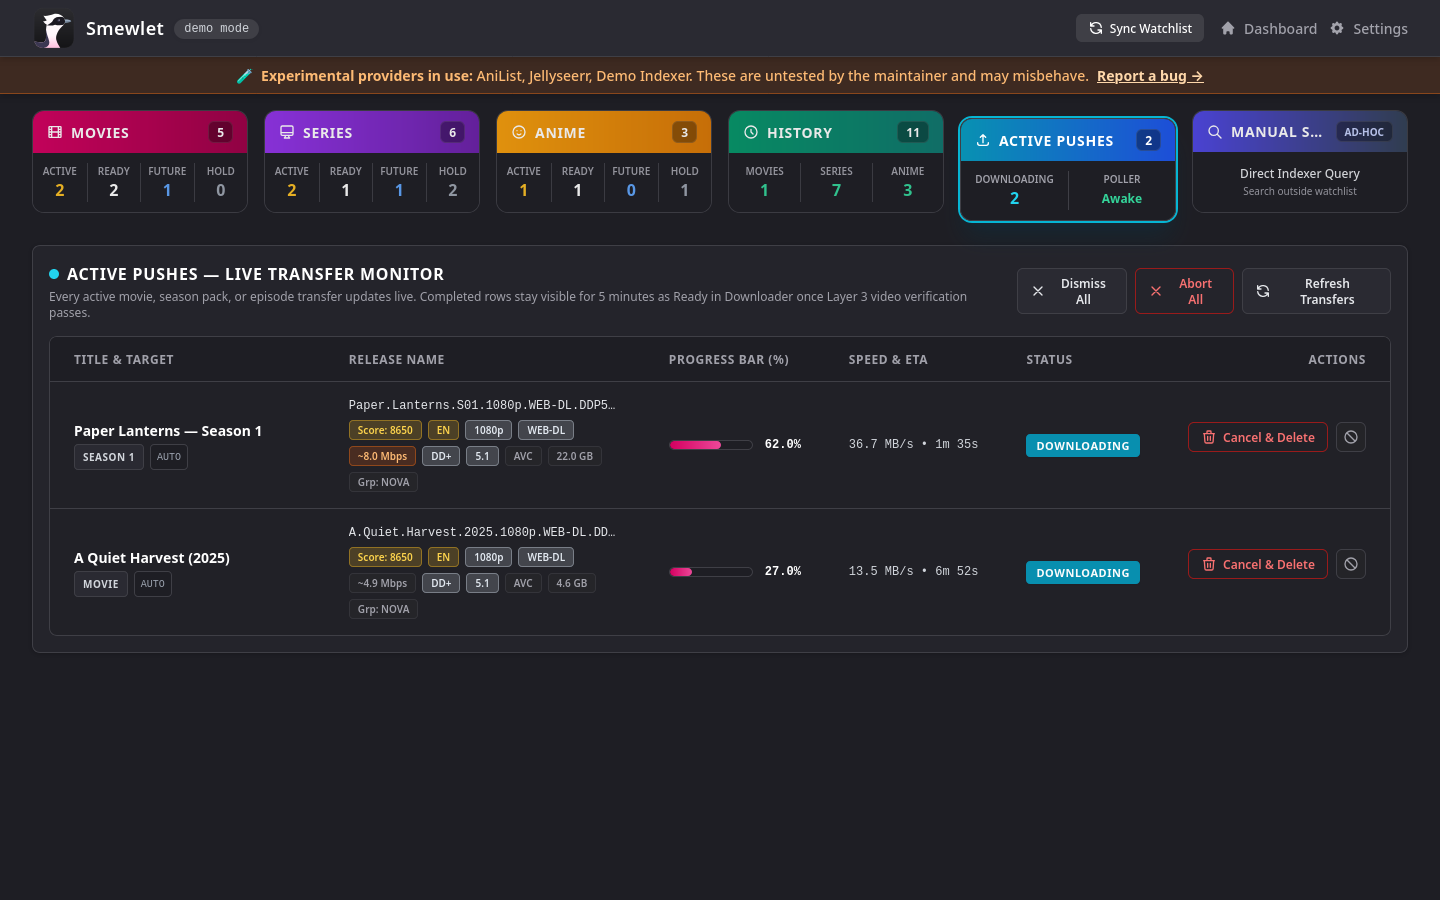
Task: Follow the Report a bug link
Action: click(1150, 76)
